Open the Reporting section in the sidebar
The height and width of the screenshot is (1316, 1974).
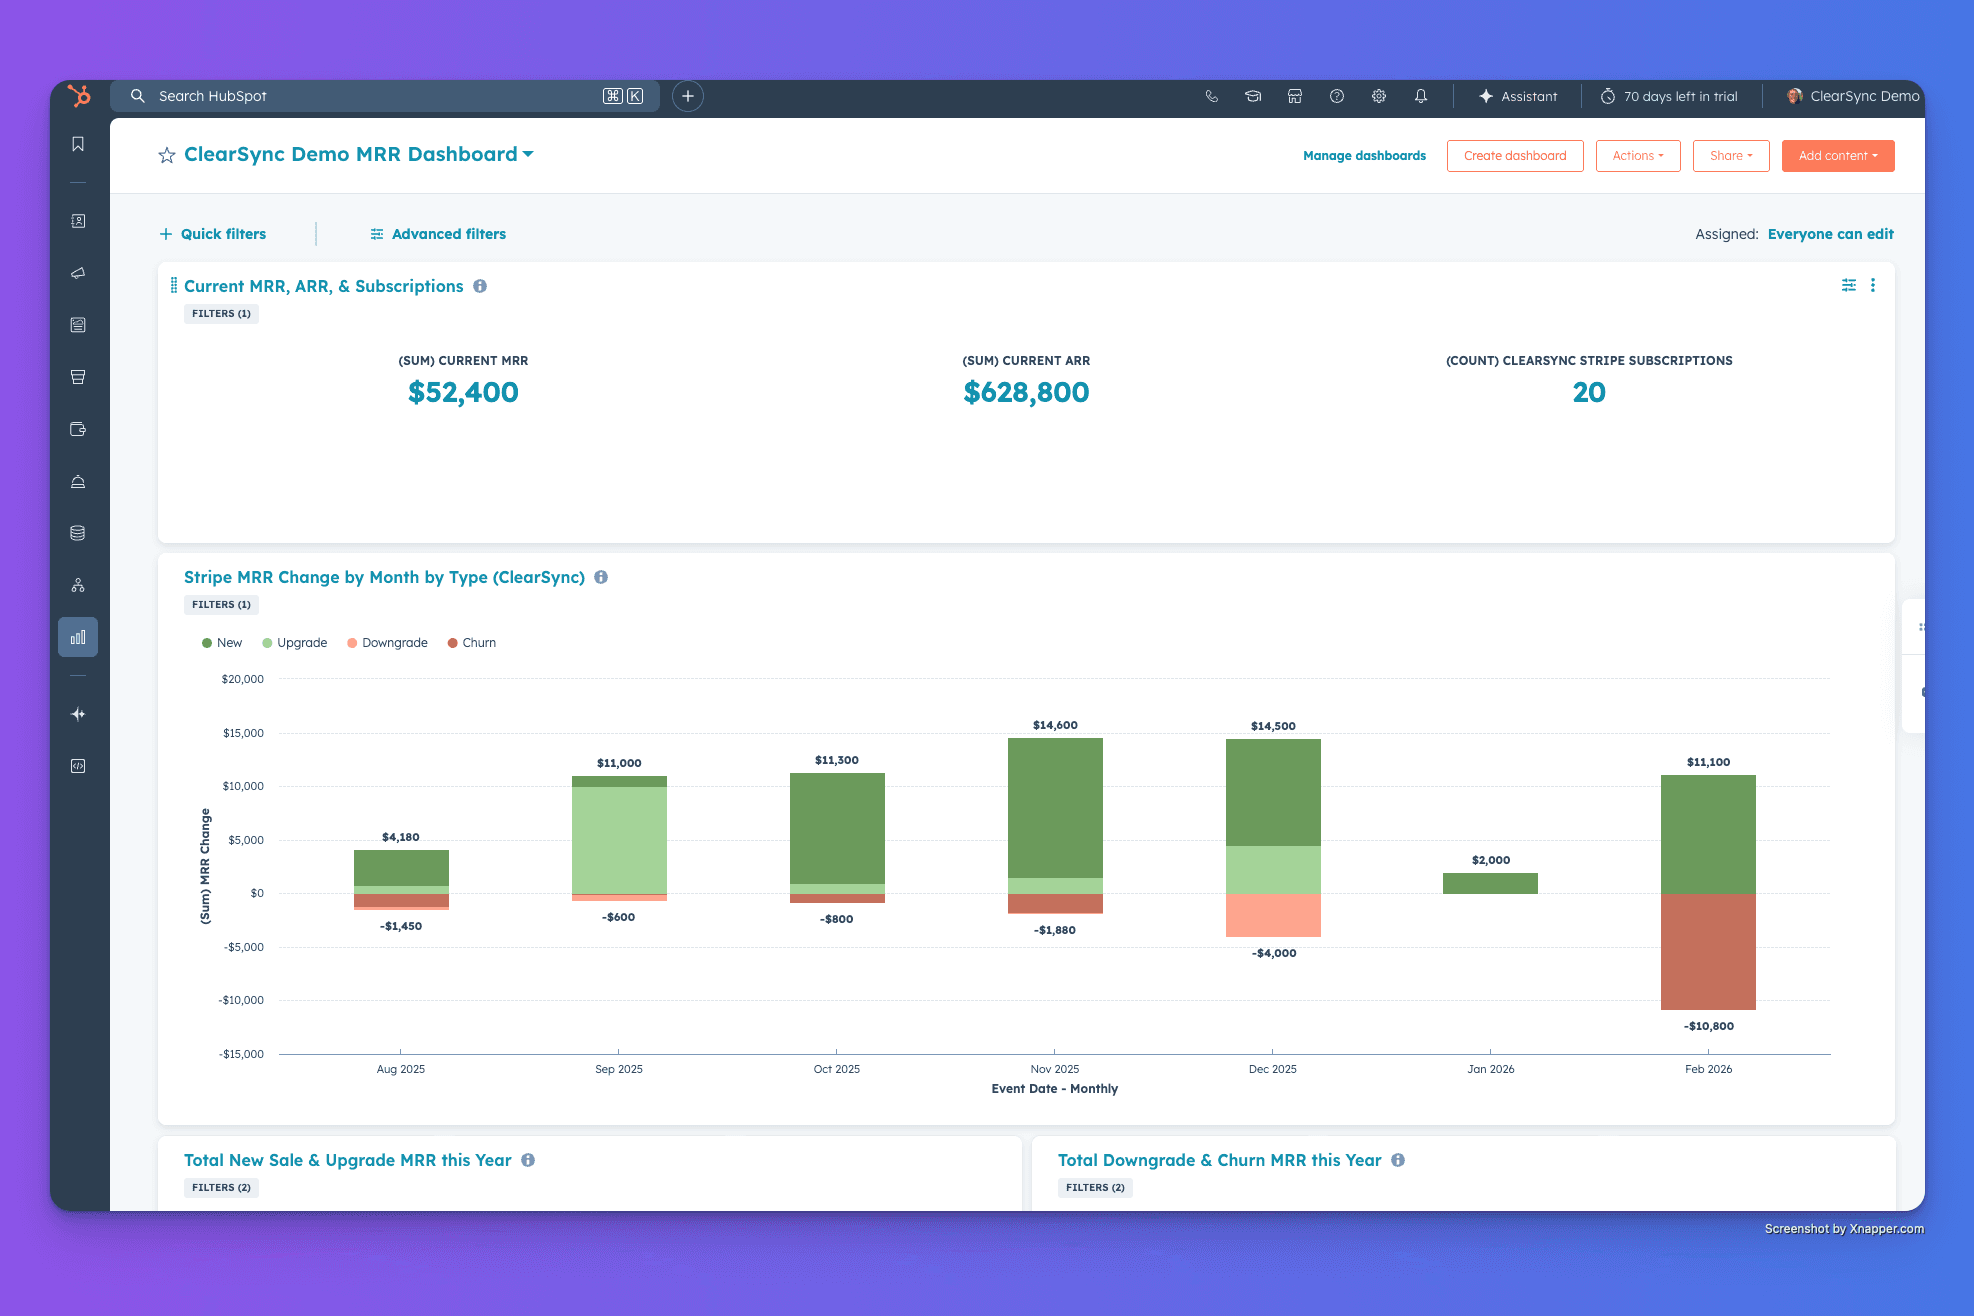78,636
